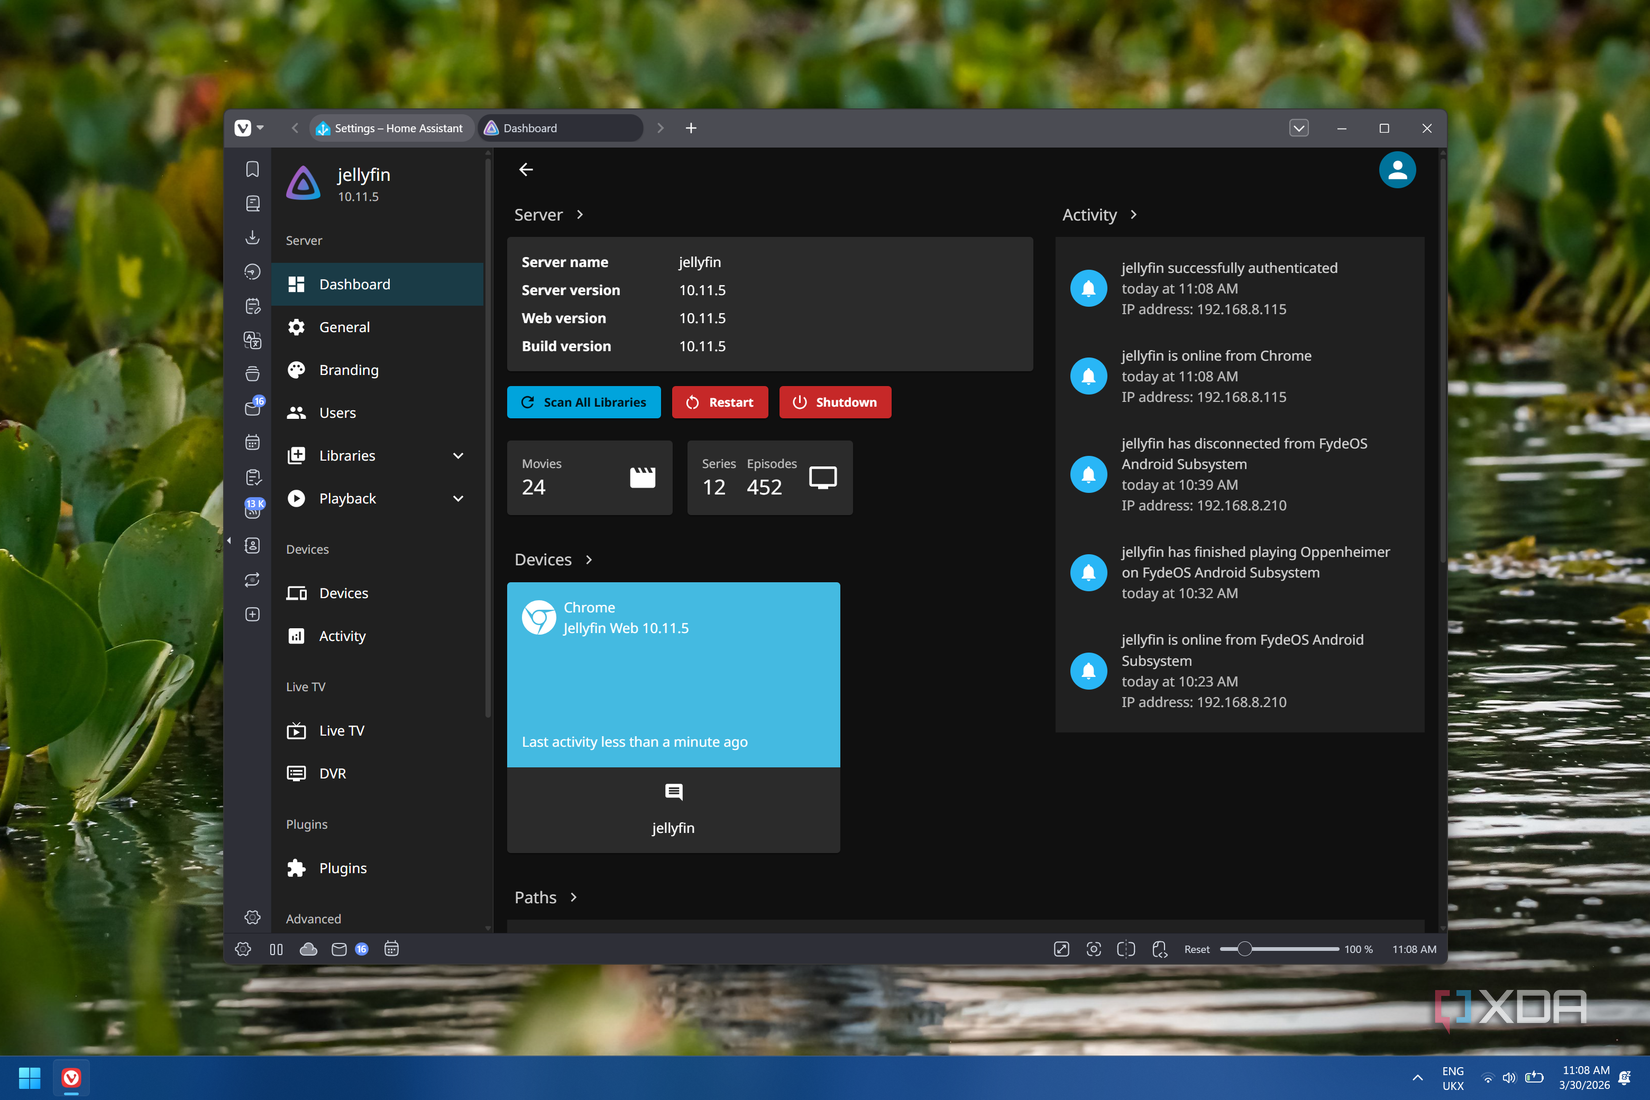Open the Downloads panel in the sidebar
Viewport: 1650px width, 1100px height.
(x=252, y=237)
